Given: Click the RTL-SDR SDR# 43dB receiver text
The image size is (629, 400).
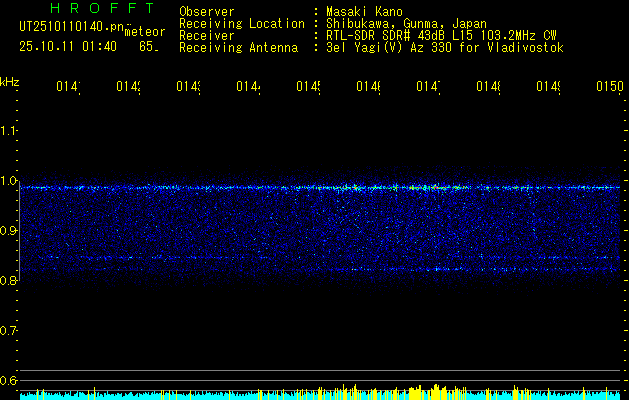Looking at the screenshot, I should (x=441, y=36).
